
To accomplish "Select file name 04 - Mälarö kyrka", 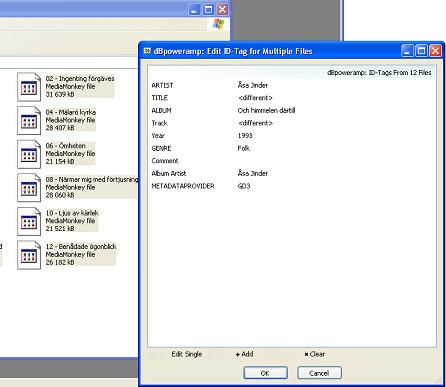I will pos(71,112).
